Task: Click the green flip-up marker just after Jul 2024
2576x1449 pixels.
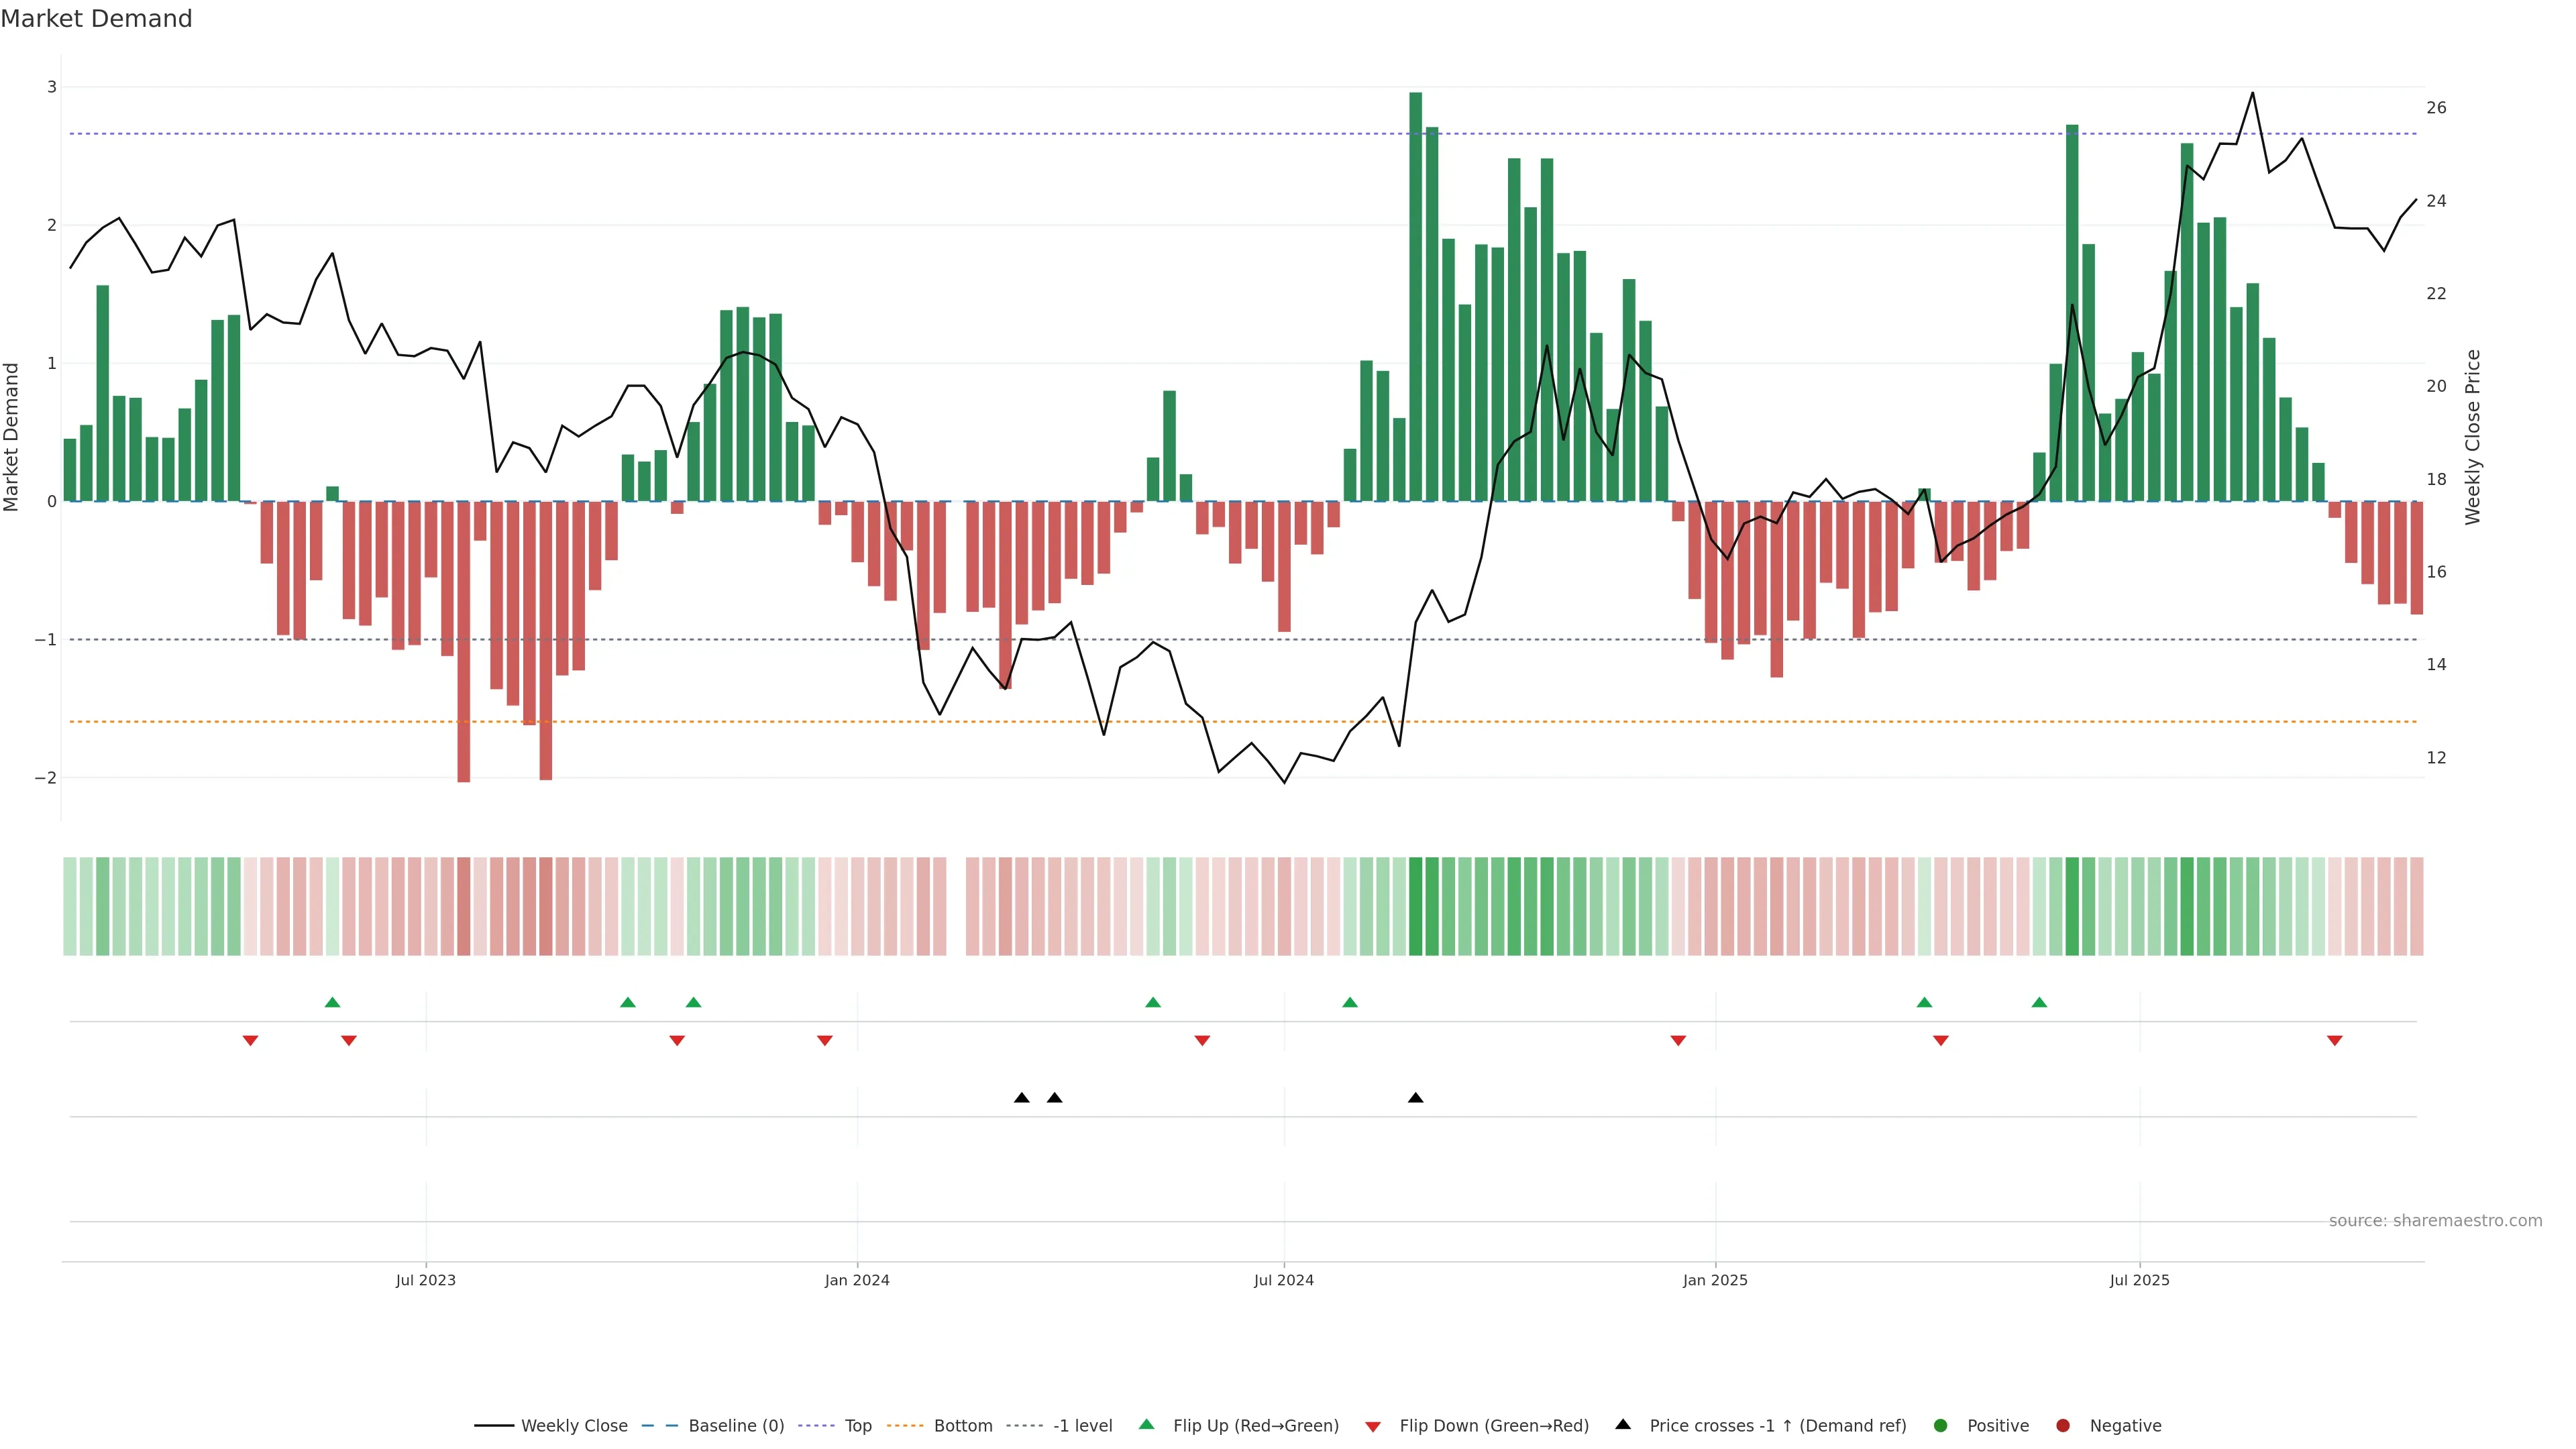Action: click(1350, 1002)
